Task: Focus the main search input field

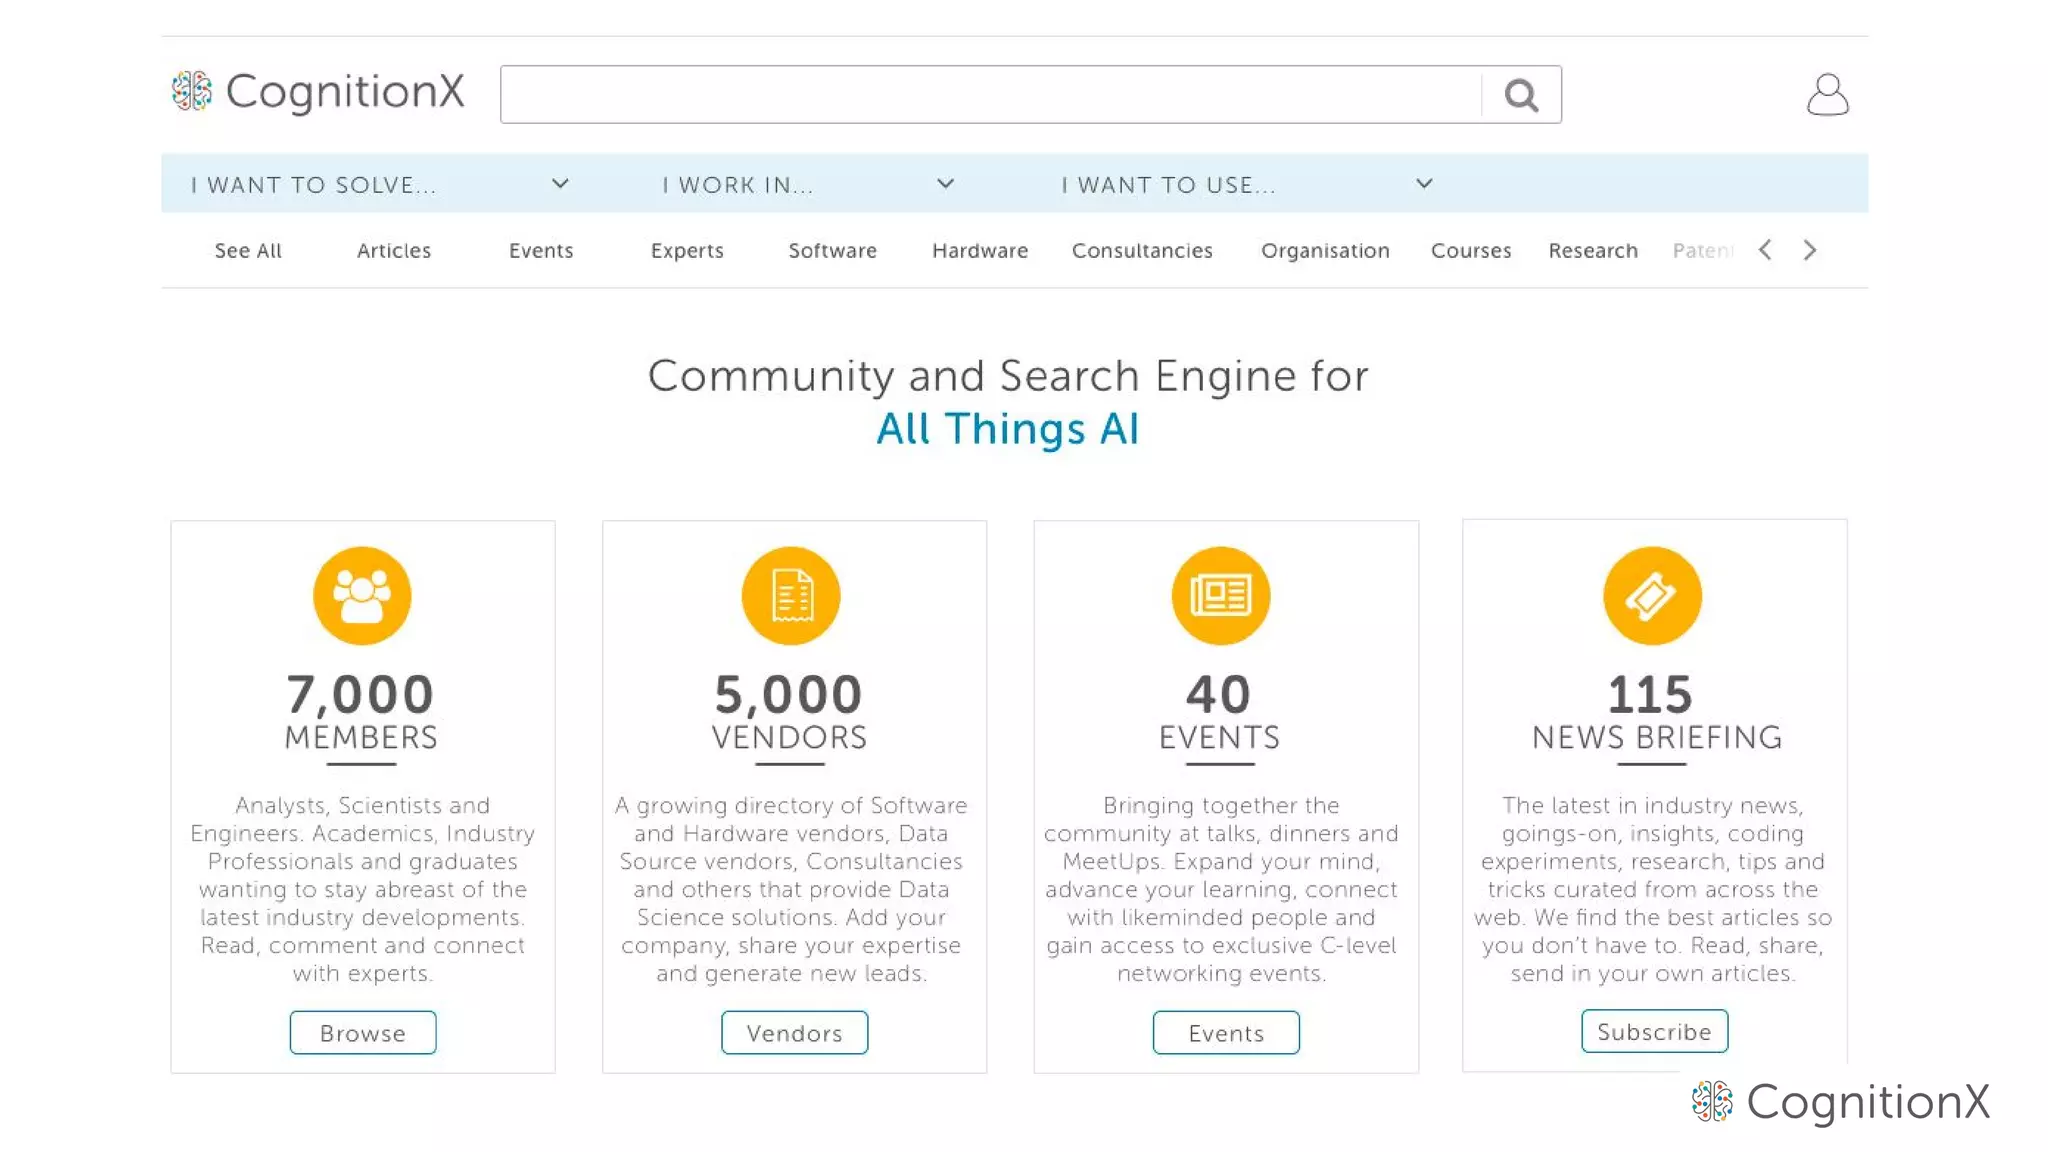Action: 990,95
